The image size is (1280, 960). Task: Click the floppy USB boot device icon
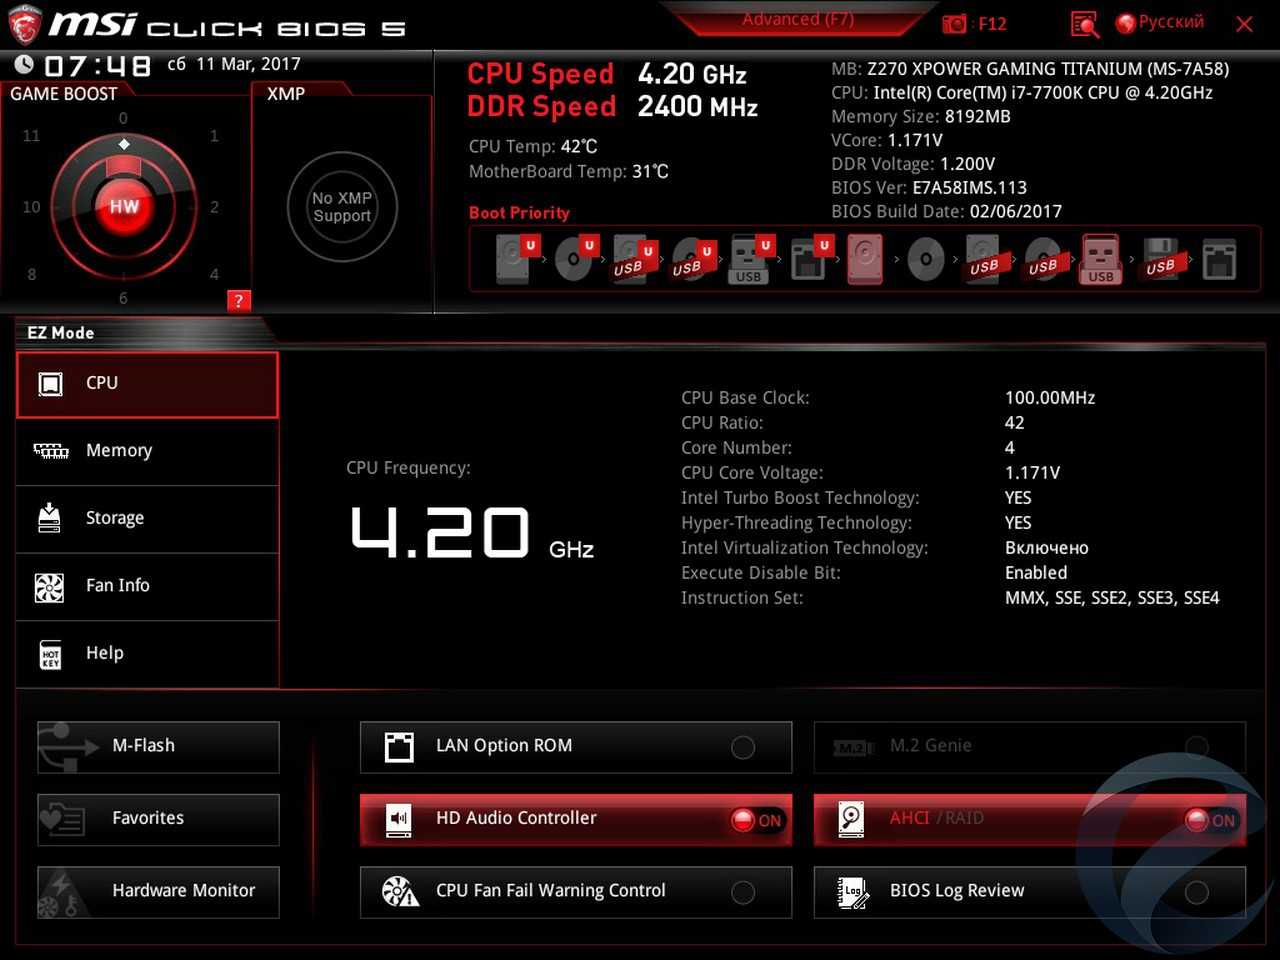[x=1160, y=259]
